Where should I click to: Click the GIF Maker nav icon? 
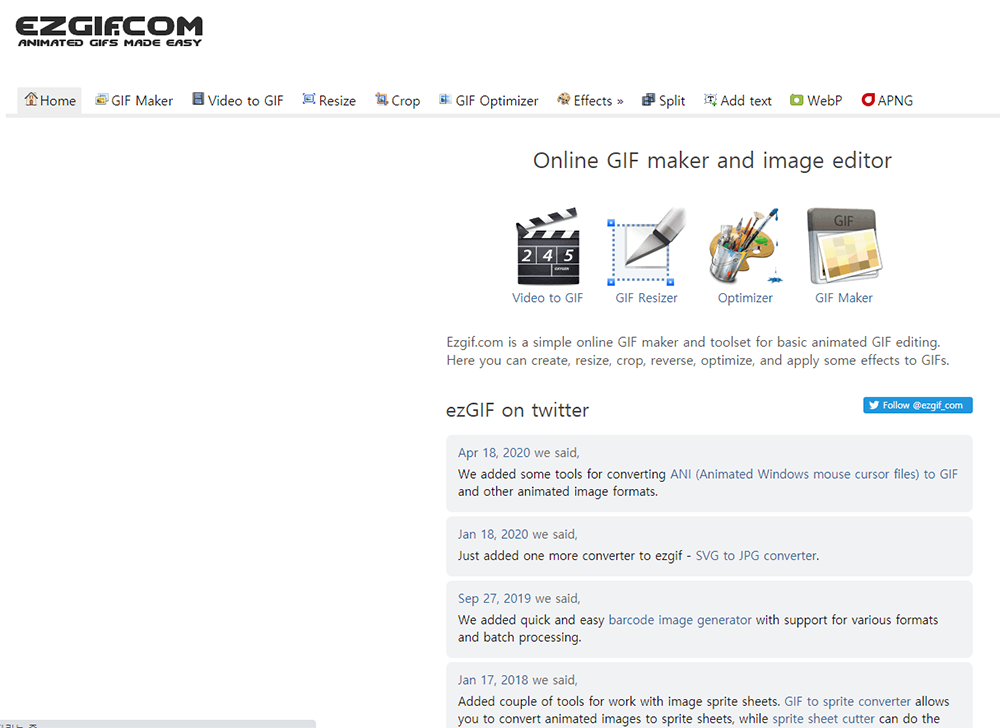pos(101,99)
